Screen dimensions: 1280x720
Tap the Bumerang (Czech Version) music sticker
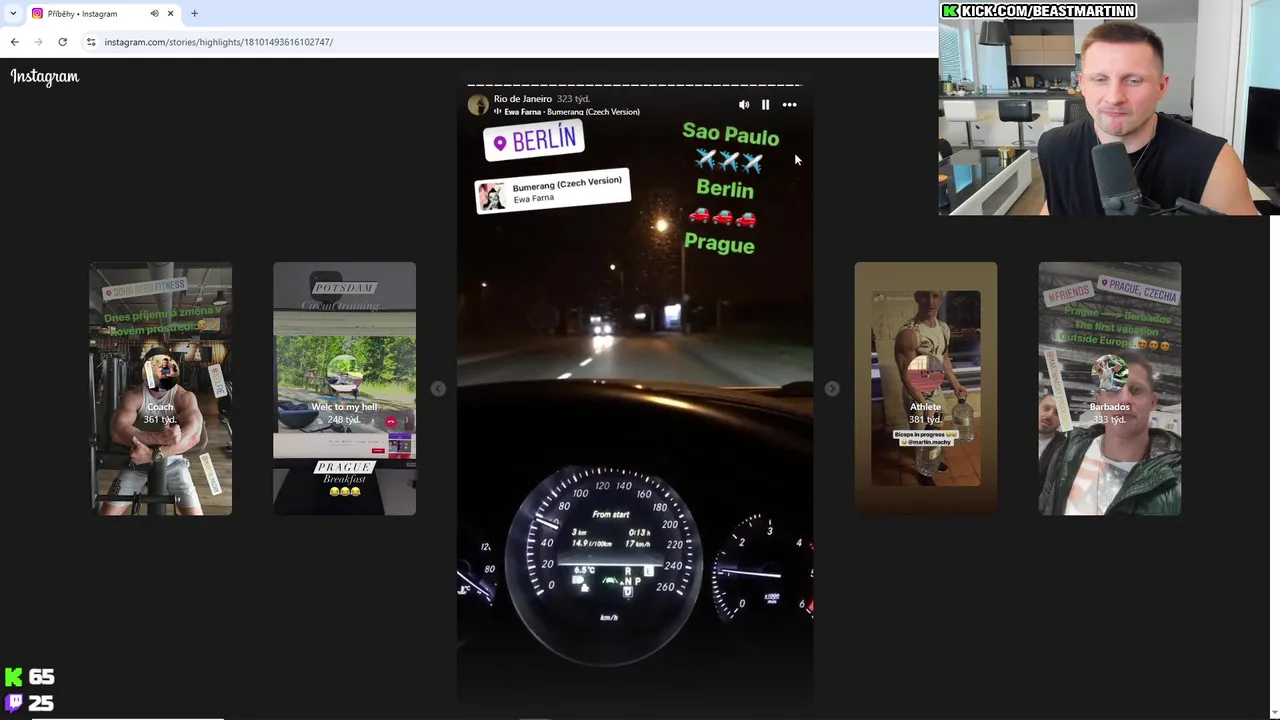point(553,191)
